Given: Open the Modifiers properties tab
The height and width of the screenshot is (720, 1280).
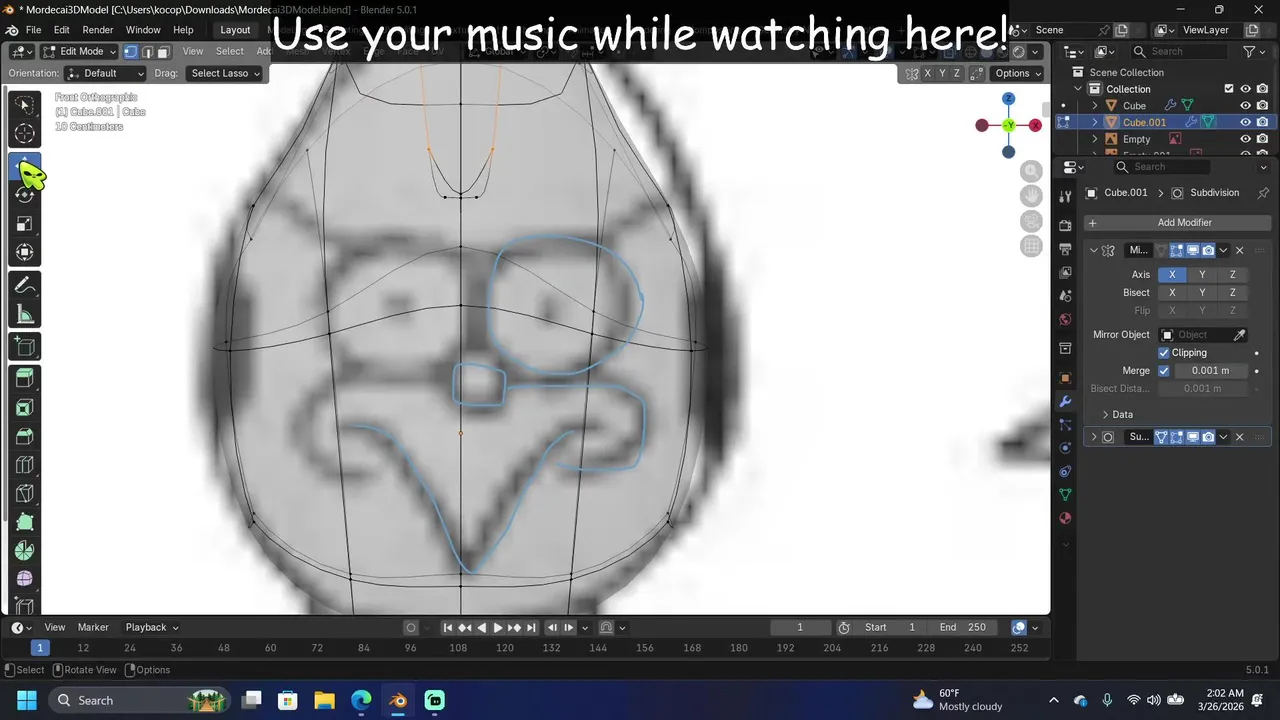Looking at the screenshot, I should click(x=1065, y=401).
